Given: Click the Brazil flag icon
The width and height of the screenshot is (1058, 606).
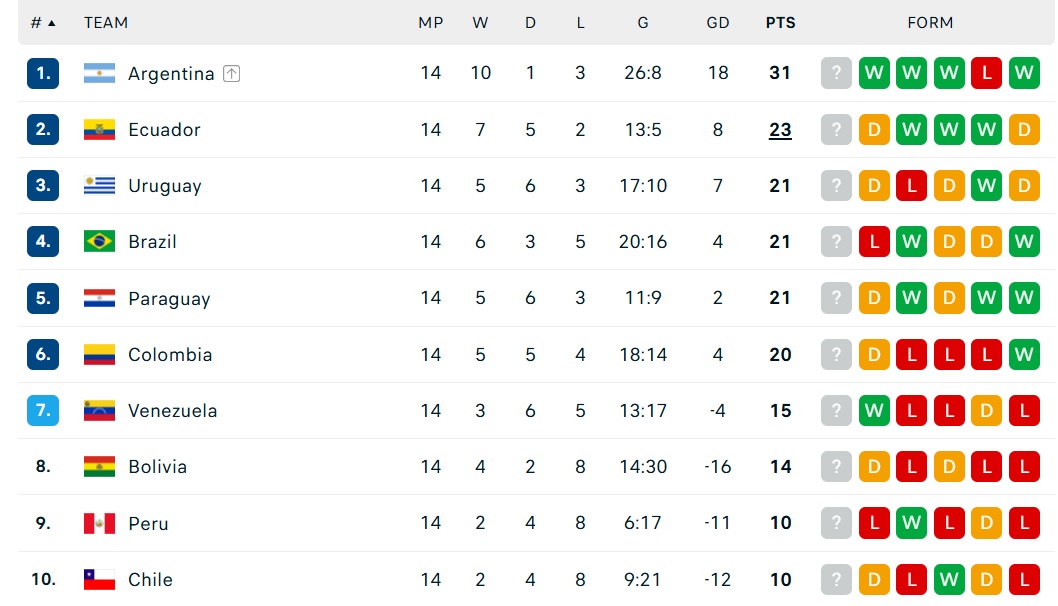Looking at the screenshot, I should click(x=99, y=242).
